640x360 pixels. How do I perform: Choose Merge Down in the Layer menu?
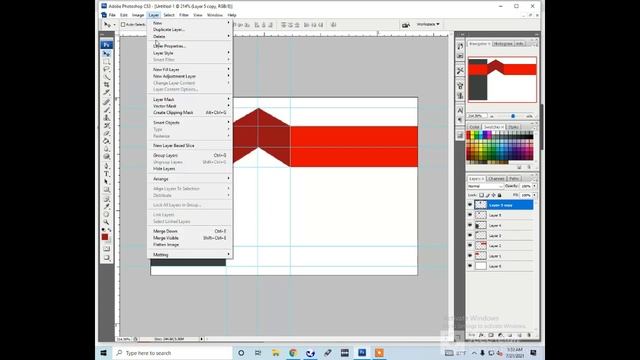tap(190, 231)
